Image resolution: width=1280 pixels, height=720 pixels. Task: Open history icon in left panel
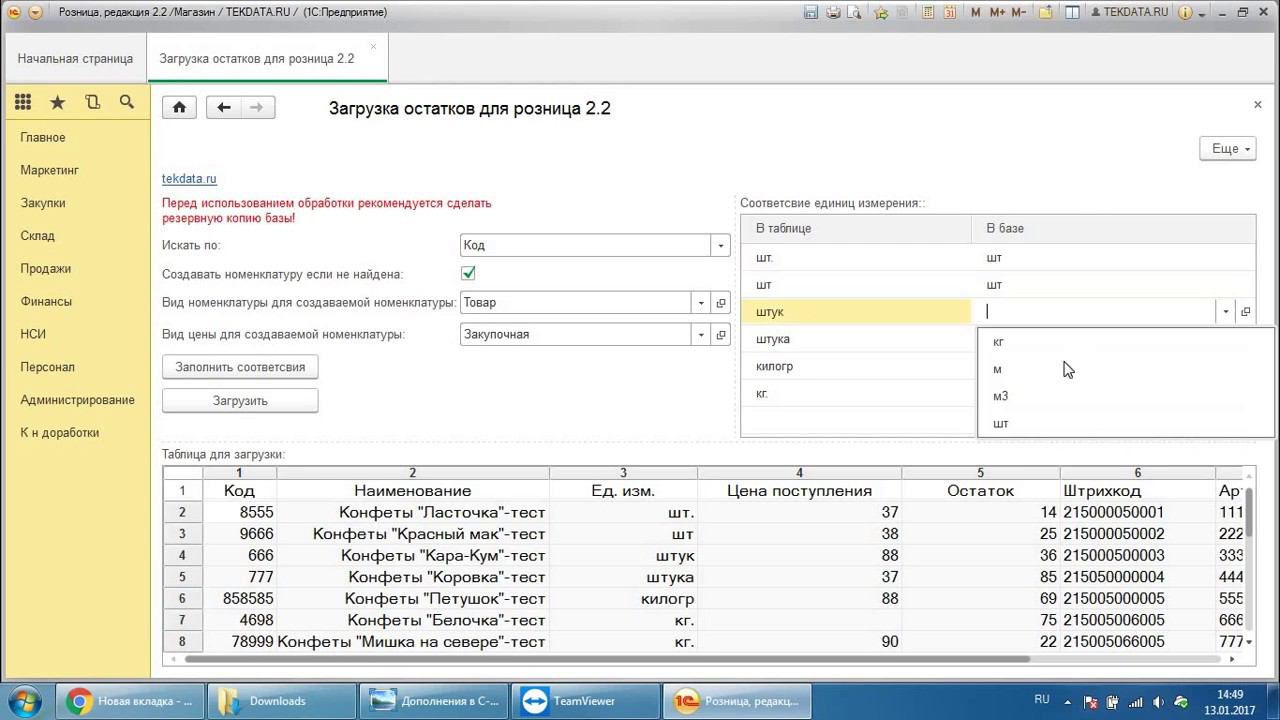[x=93, y=102]
